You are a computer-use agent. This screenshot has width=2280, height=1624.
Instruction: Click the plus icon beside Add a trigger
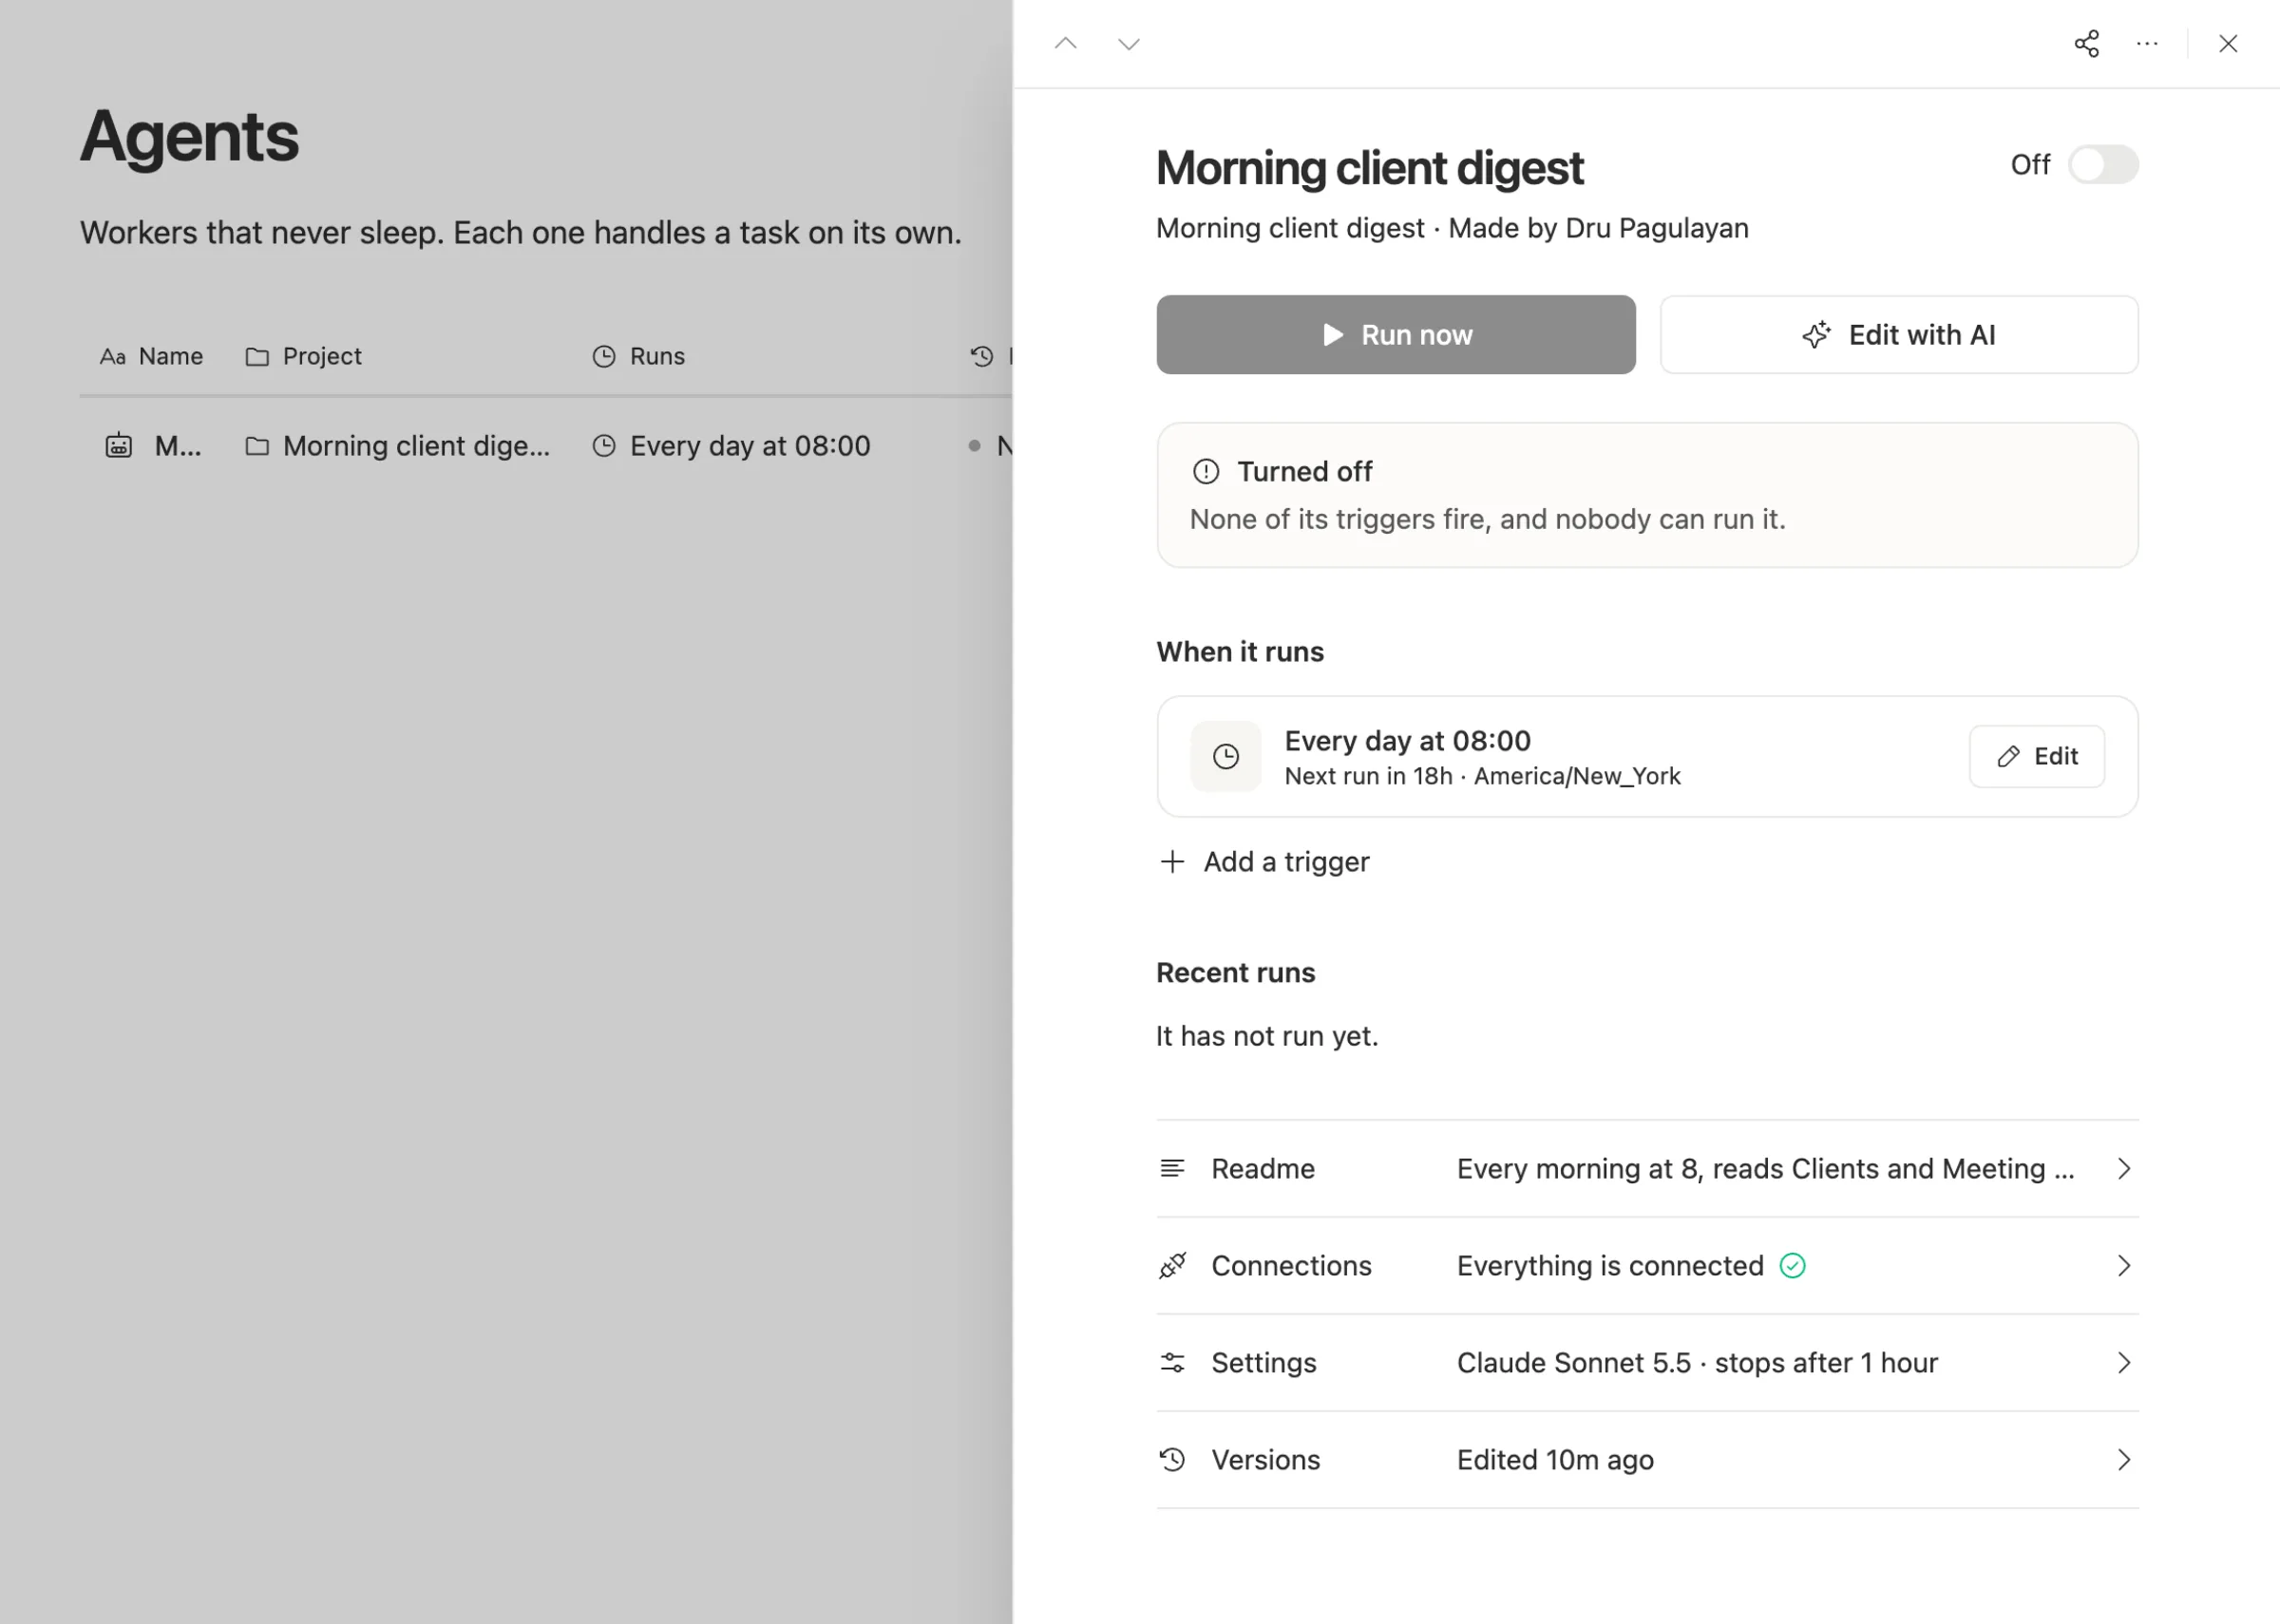[1172, 861]
